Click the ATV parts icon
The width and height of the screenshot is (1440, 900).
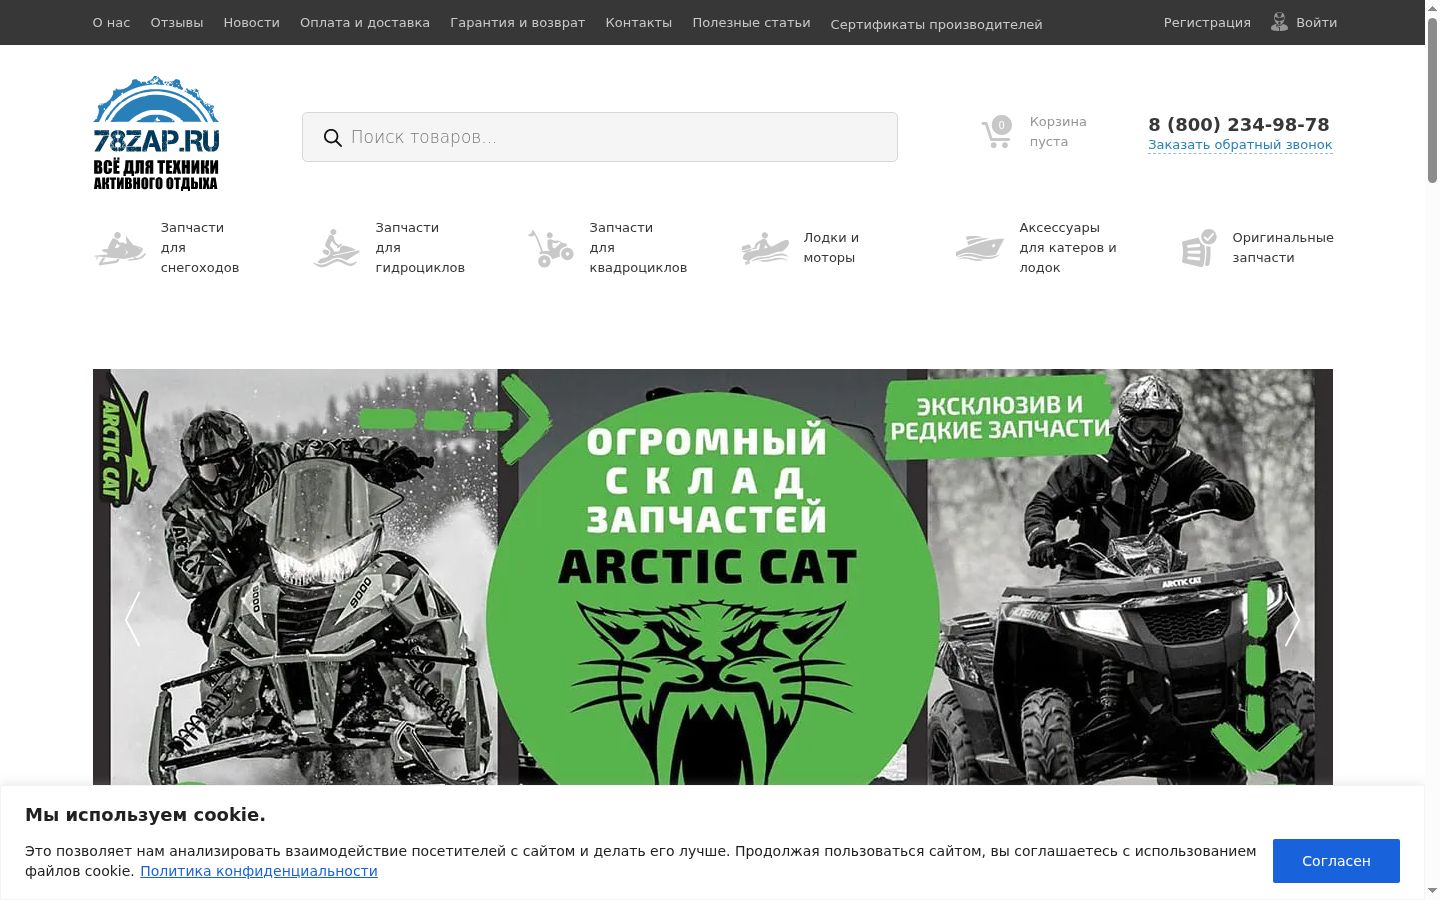(x=551, y=248)
